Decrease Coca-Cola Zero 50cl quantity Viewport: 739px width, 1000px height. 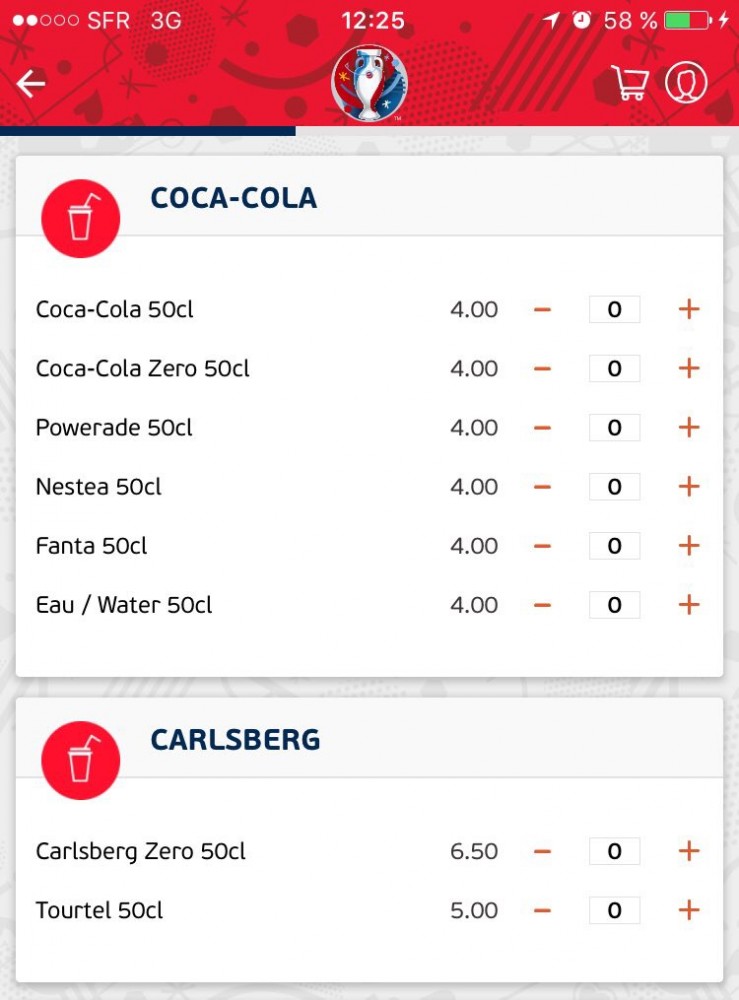543,369
